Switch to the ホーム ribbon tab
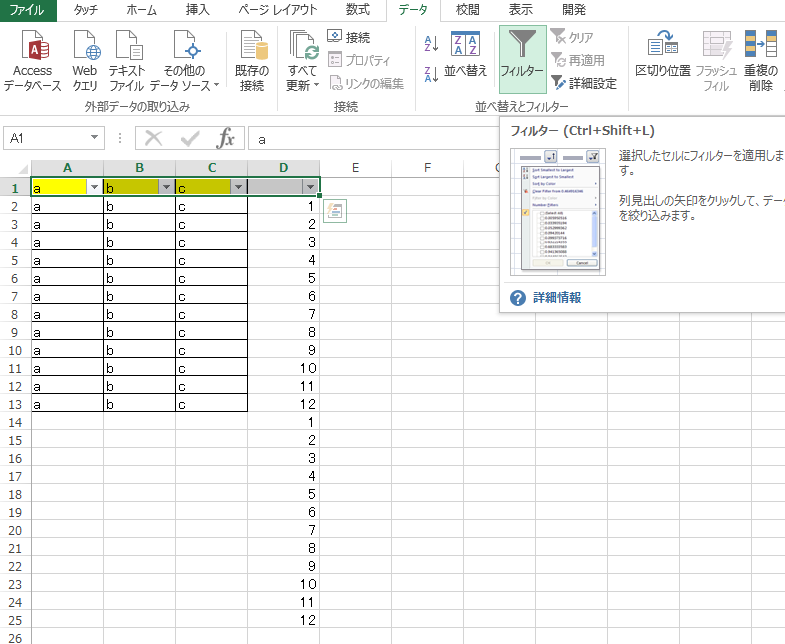Screen dimensions: 785x644 coord(141,10)
